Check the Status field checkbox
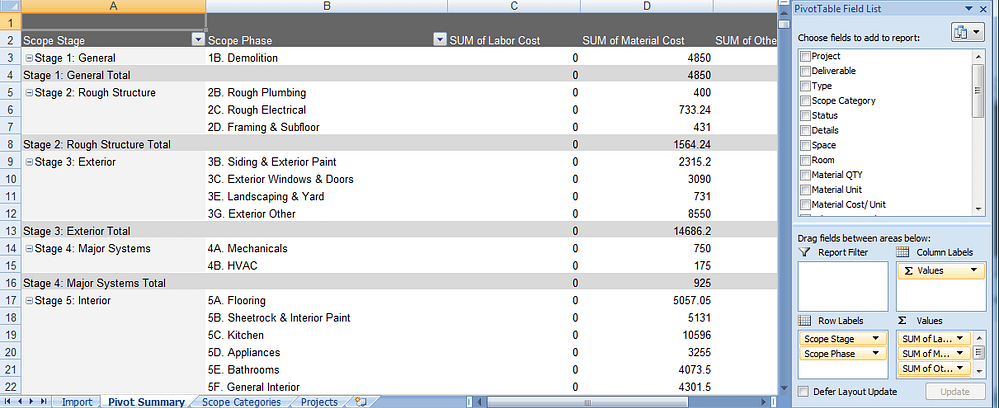999x408 pixels. click(805, 115)
